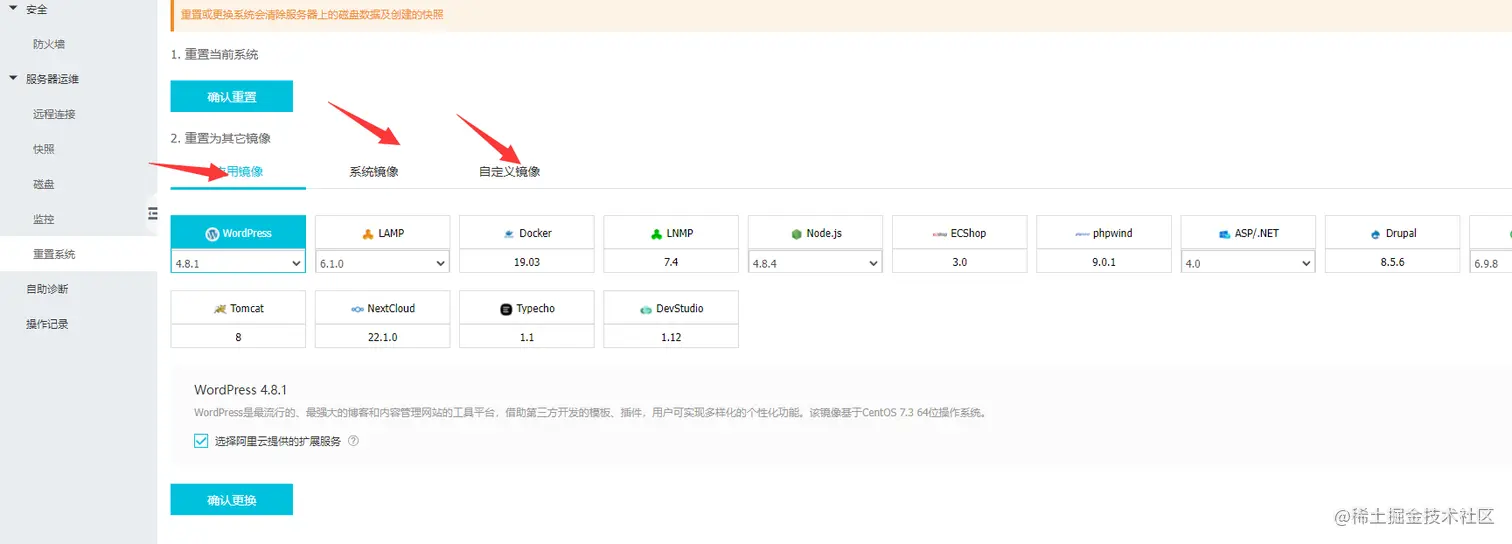This screenshot has width=1512, height=544.
Task: Click the Drupal drop icon
Action: tap(1376, 234)
